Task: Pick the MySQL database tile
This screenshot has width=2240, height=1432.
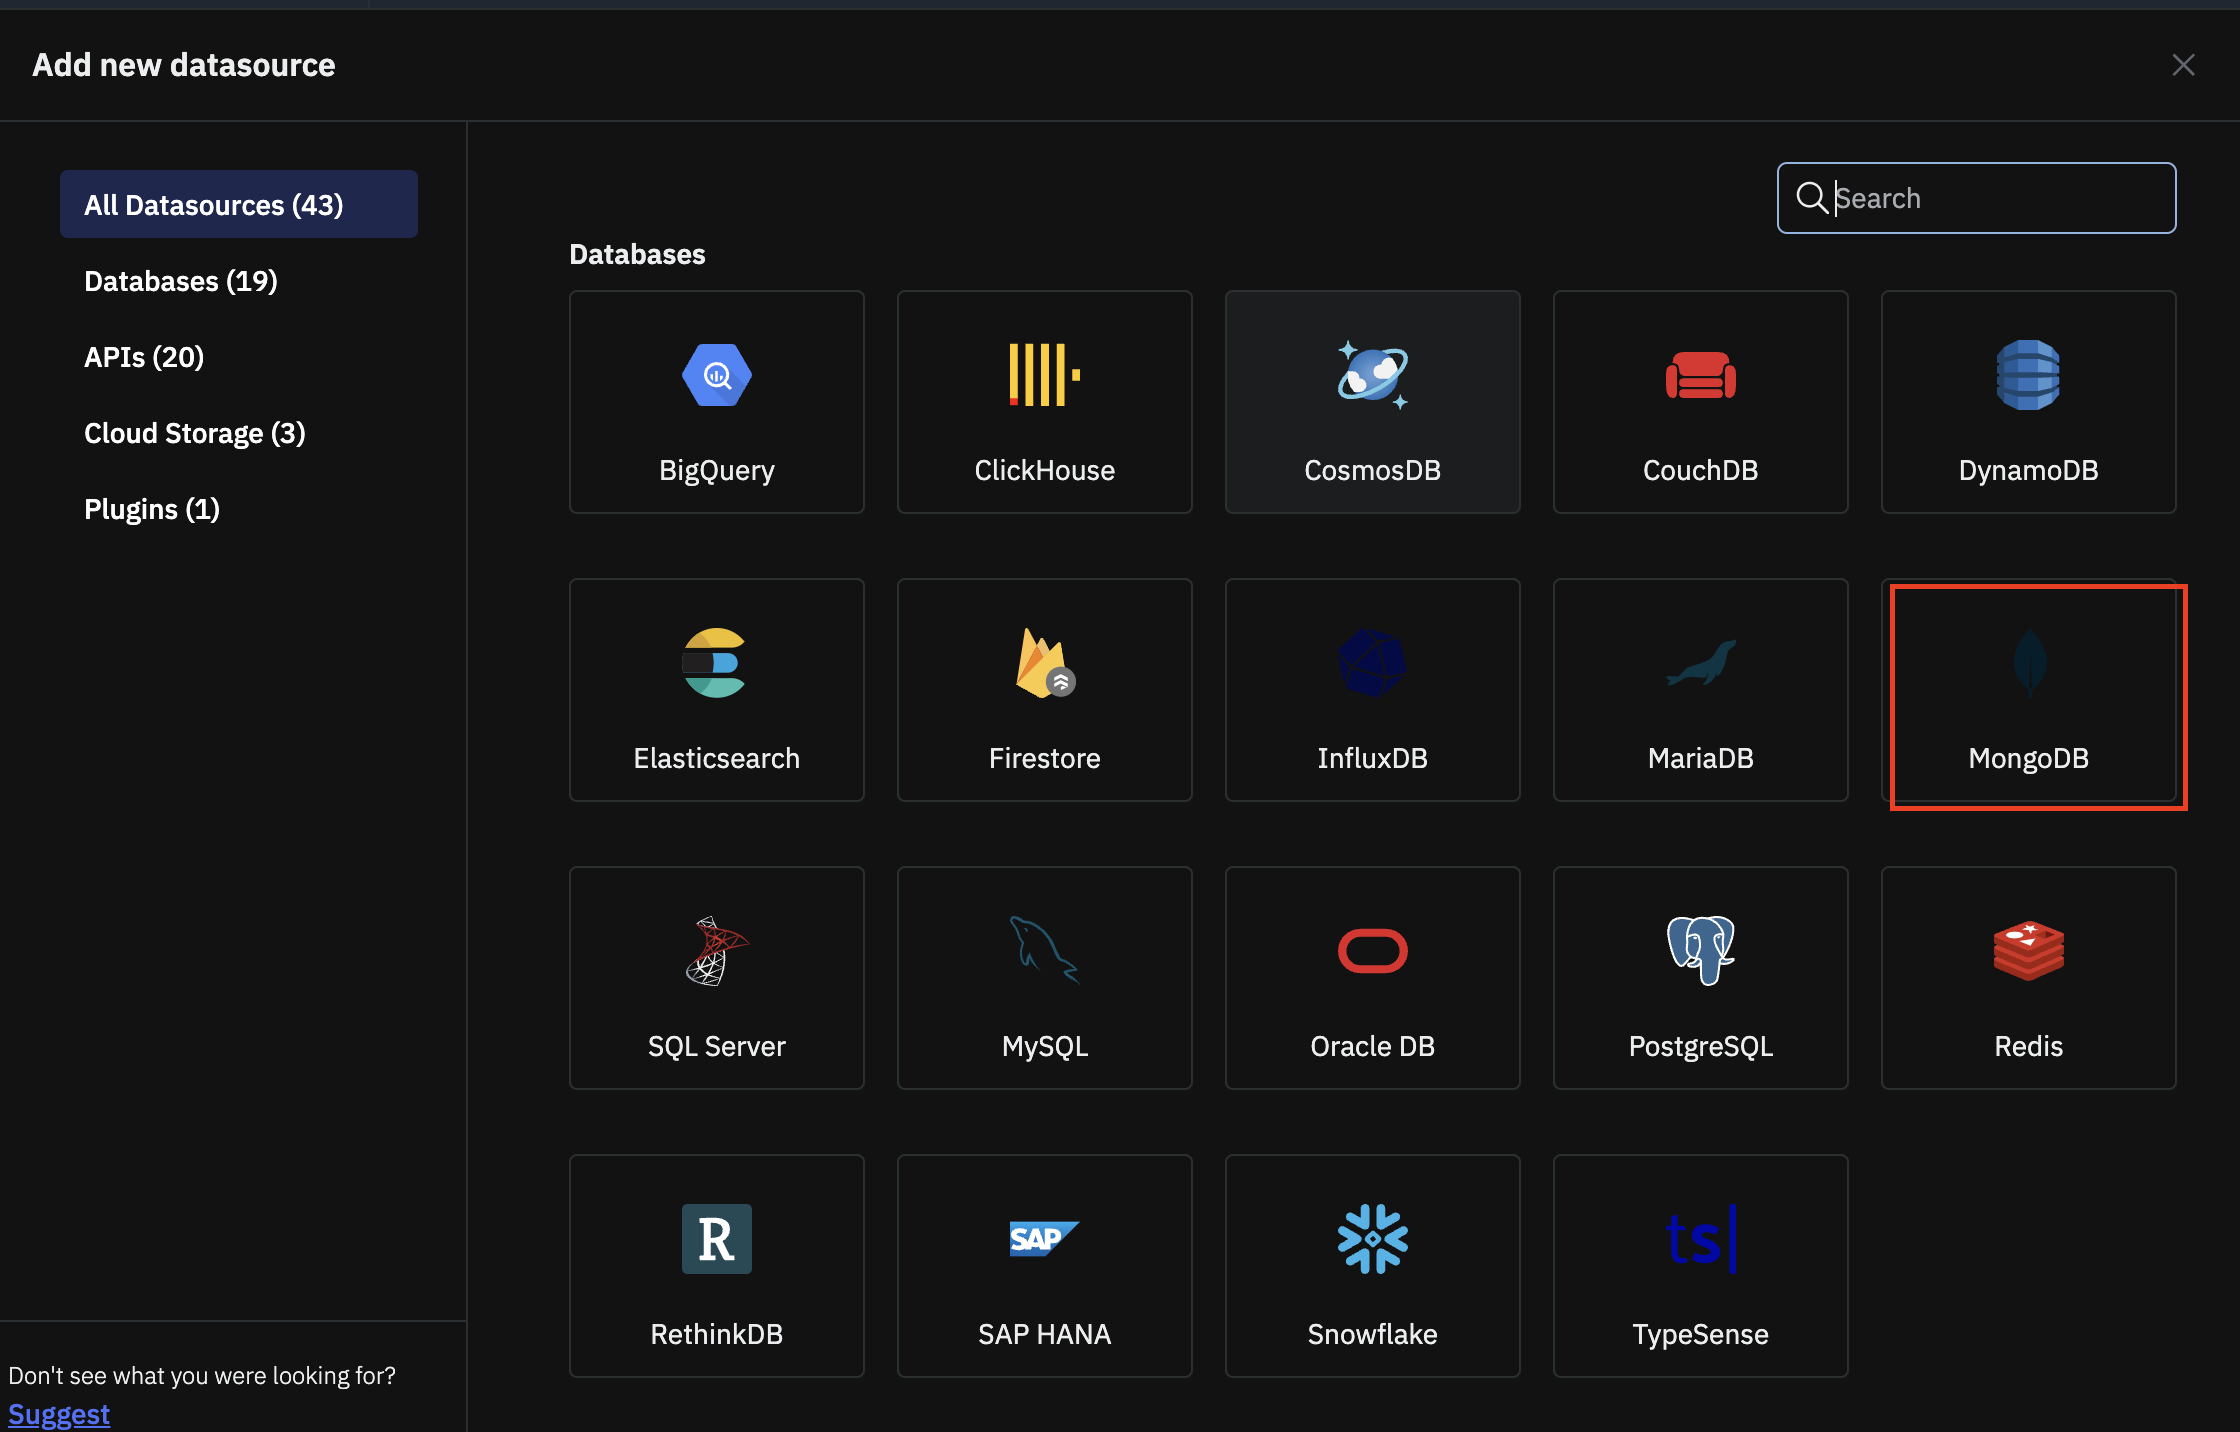Action: (x=1044, y=978)
